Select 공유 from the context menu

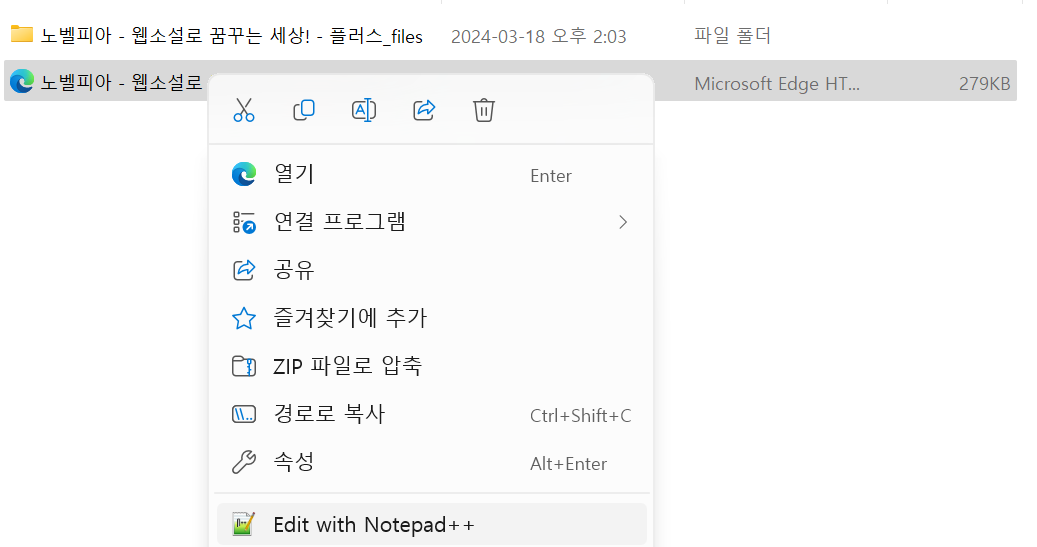point(431,270)
